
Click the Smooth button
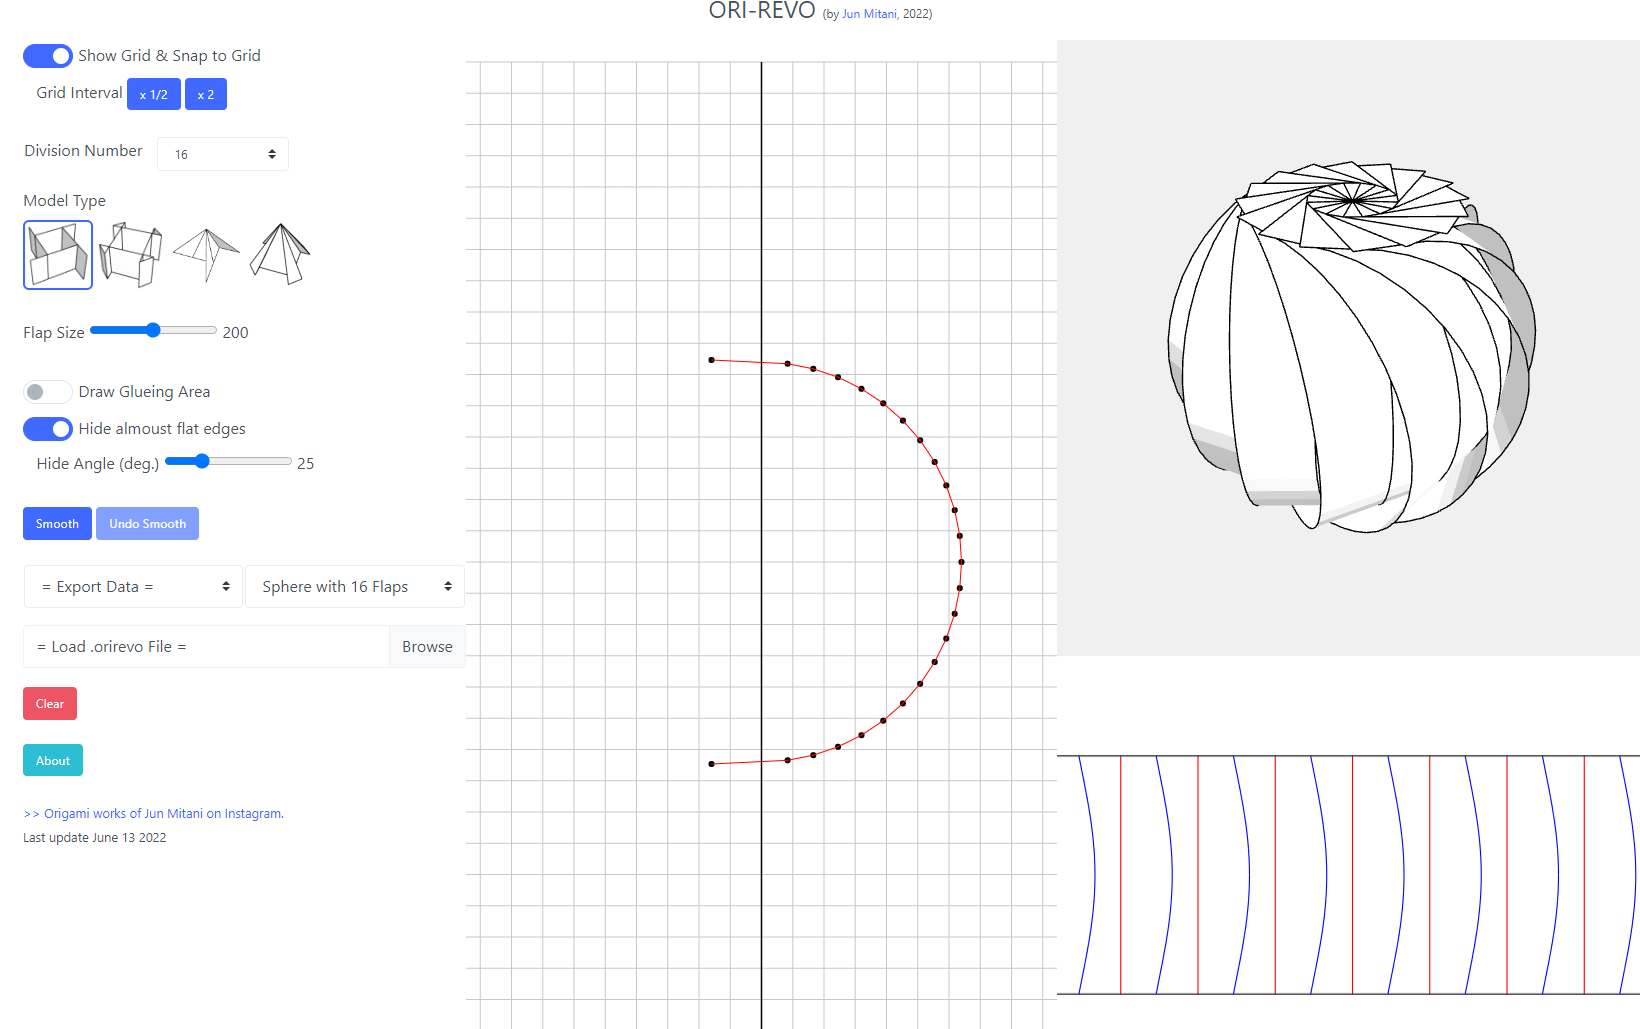57,524
